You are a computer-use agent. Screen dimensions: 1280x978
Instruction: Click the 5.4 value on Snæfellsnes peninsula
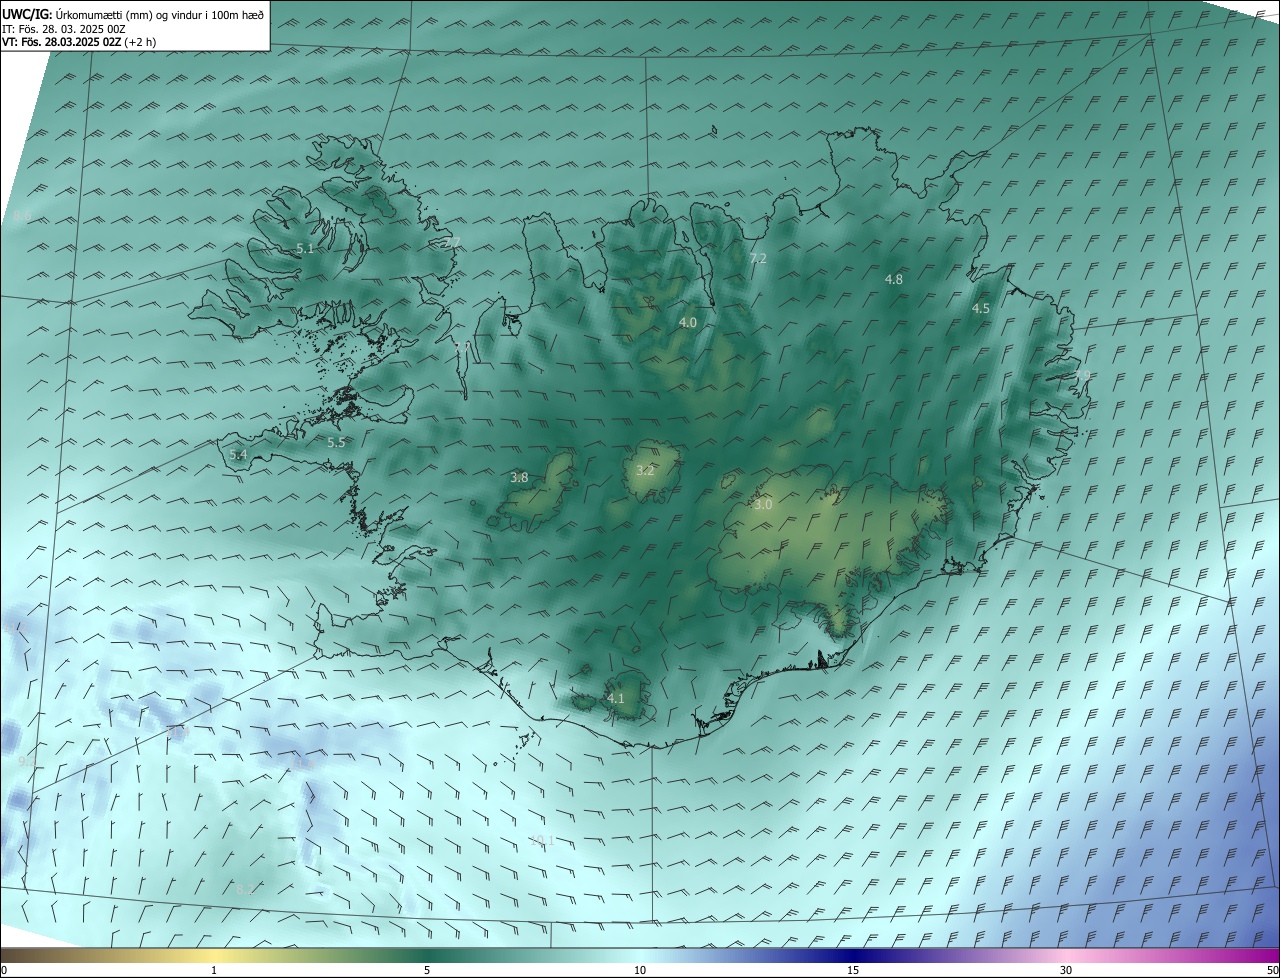point(238,454)
